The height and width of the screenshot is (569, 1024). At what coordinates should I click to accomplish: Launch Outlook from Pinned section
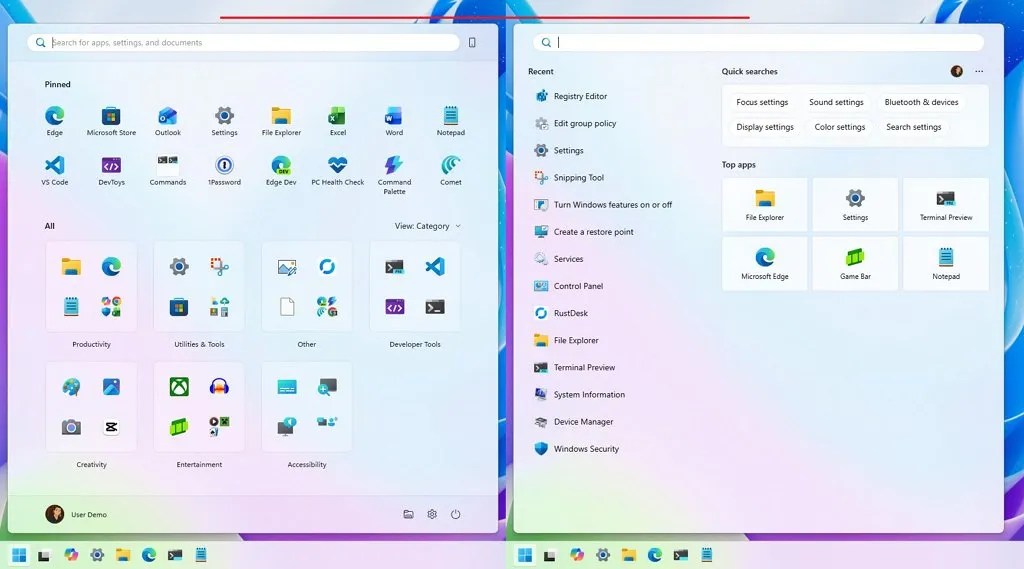click(x=168, y=121)
